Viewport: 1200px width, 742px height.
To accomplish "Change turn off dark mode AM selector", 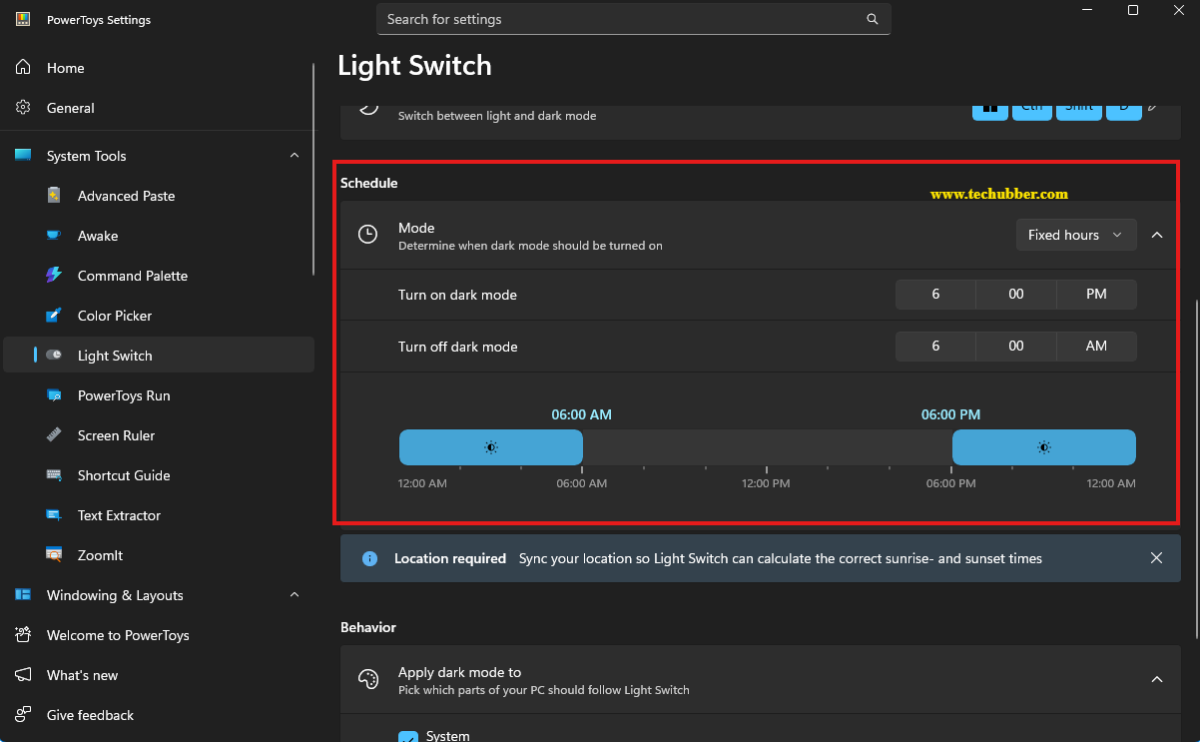I will (x=1097, y=346).
